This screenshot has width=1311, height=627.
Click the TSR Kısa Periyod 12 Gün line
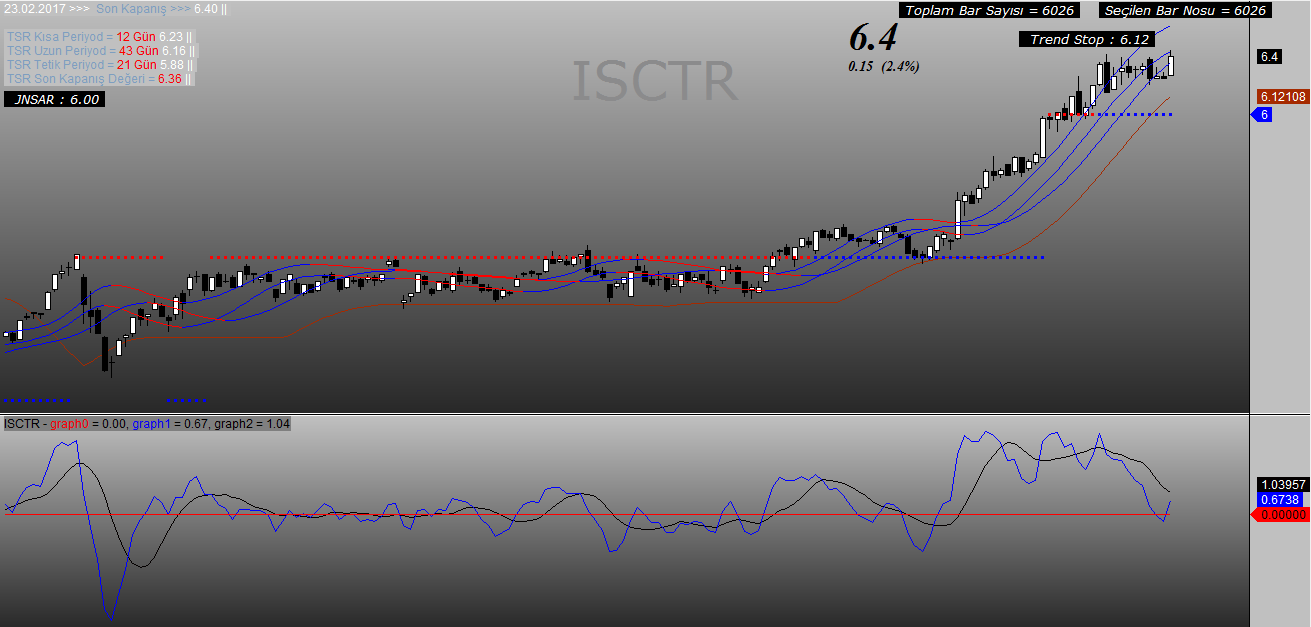(100, 37)
